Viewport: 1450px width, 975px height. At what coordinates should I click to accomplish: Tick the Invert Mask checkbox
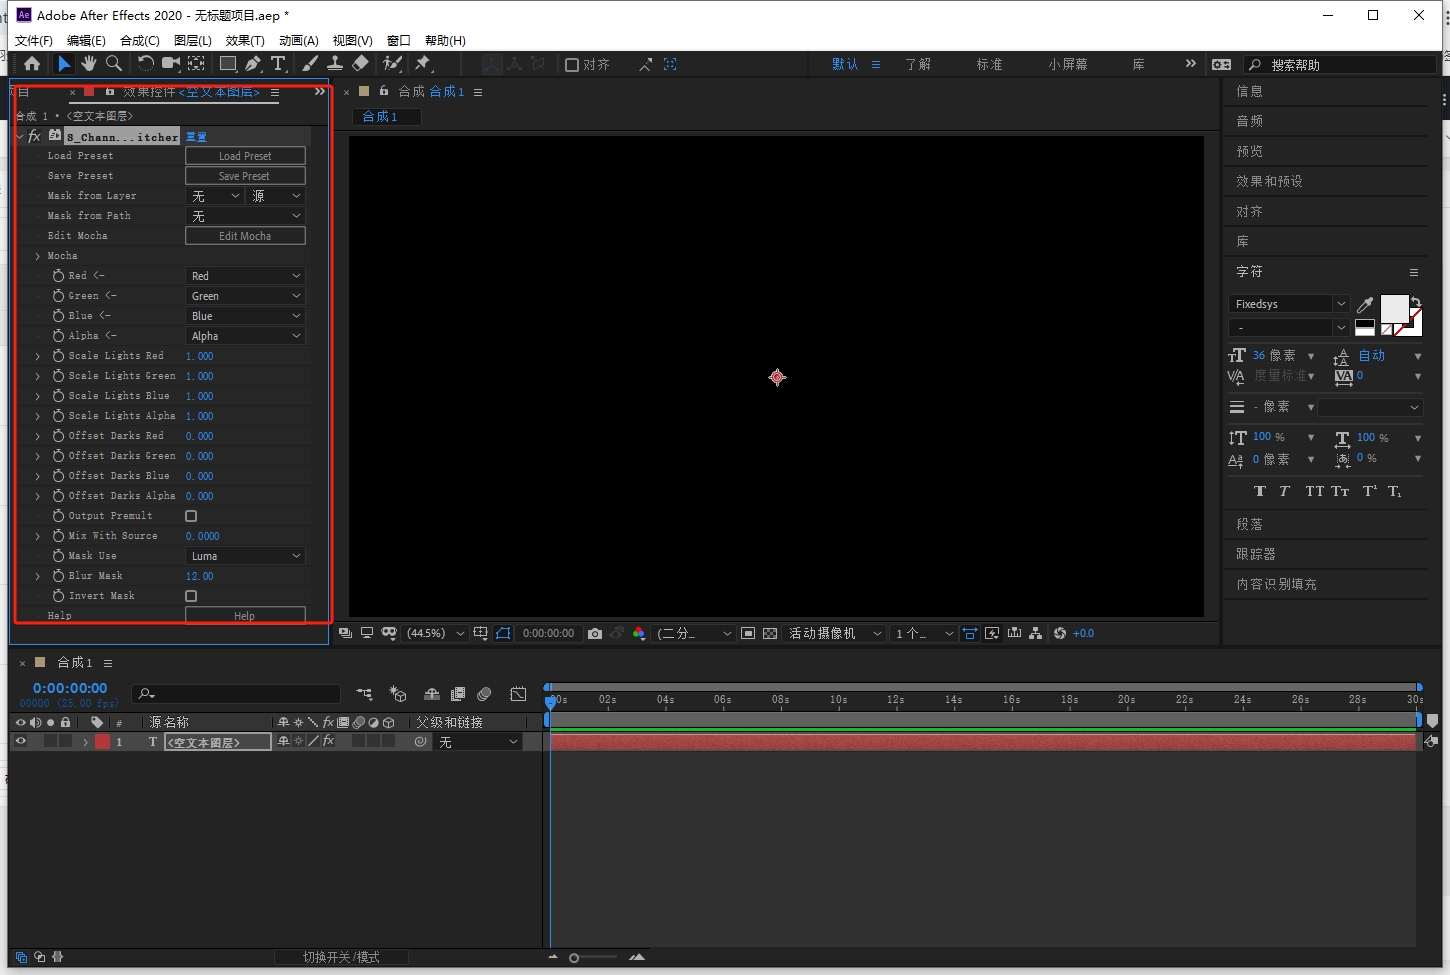[191, 596]
